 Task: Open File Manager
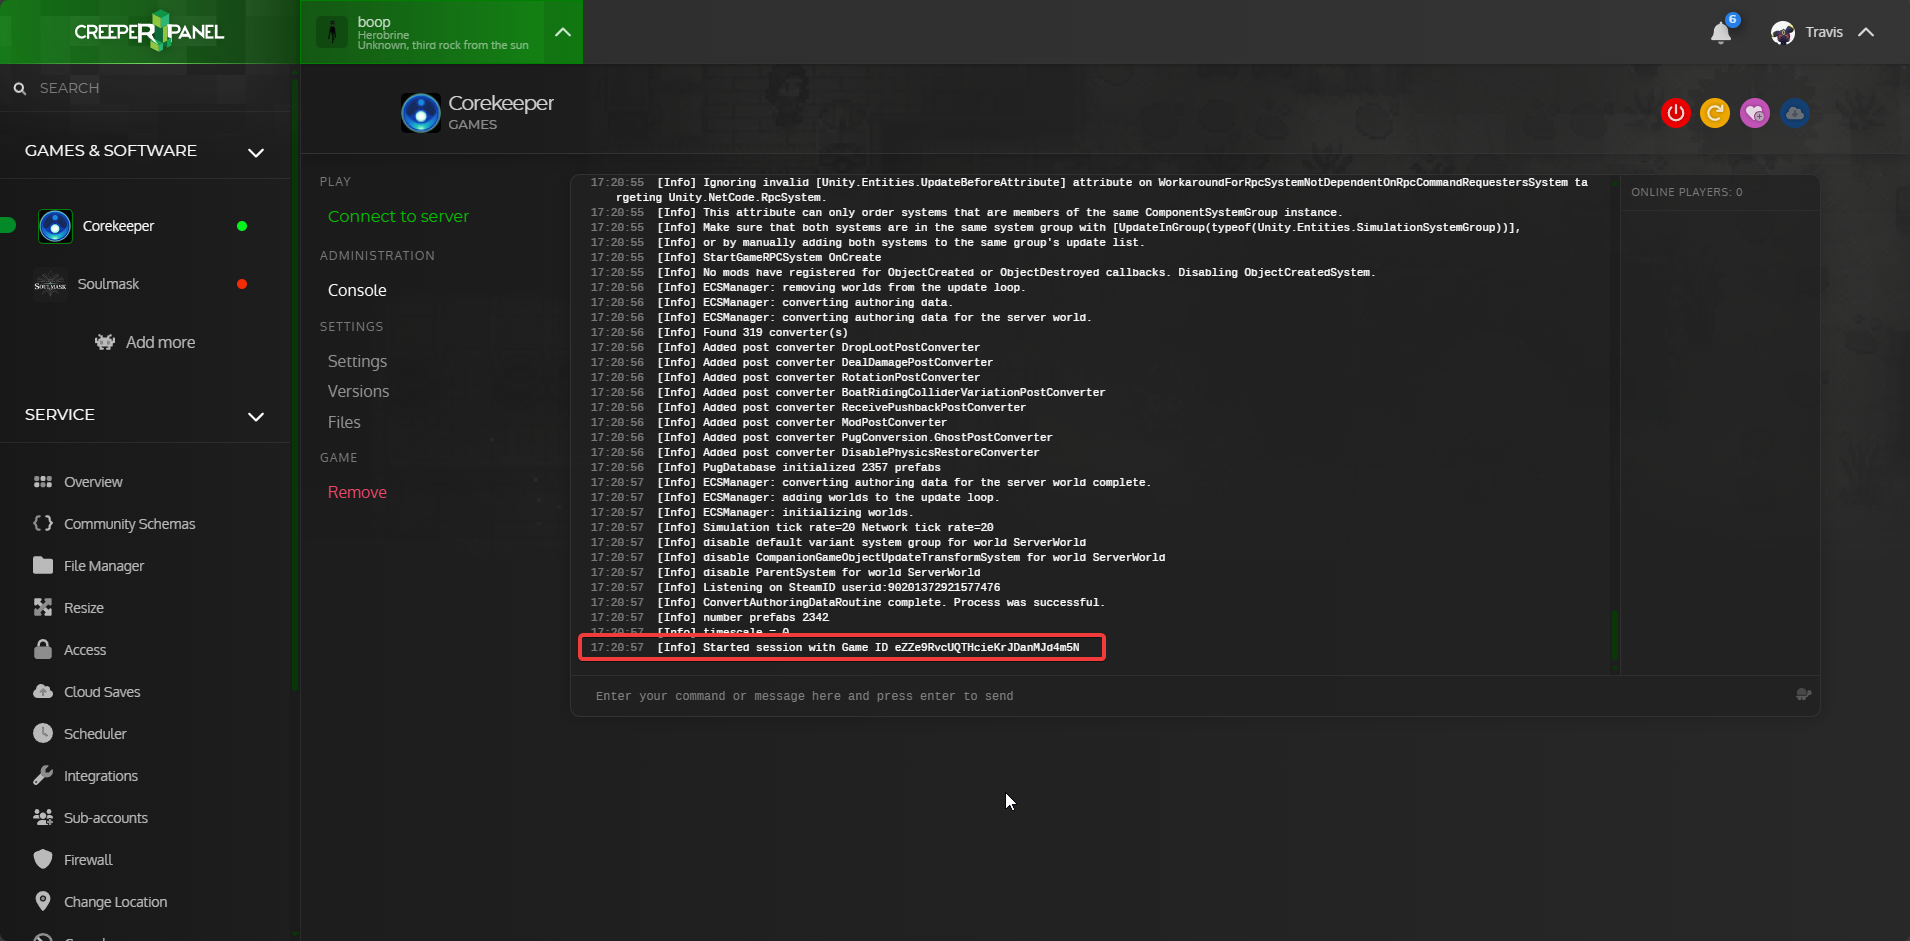coord(103,566)
